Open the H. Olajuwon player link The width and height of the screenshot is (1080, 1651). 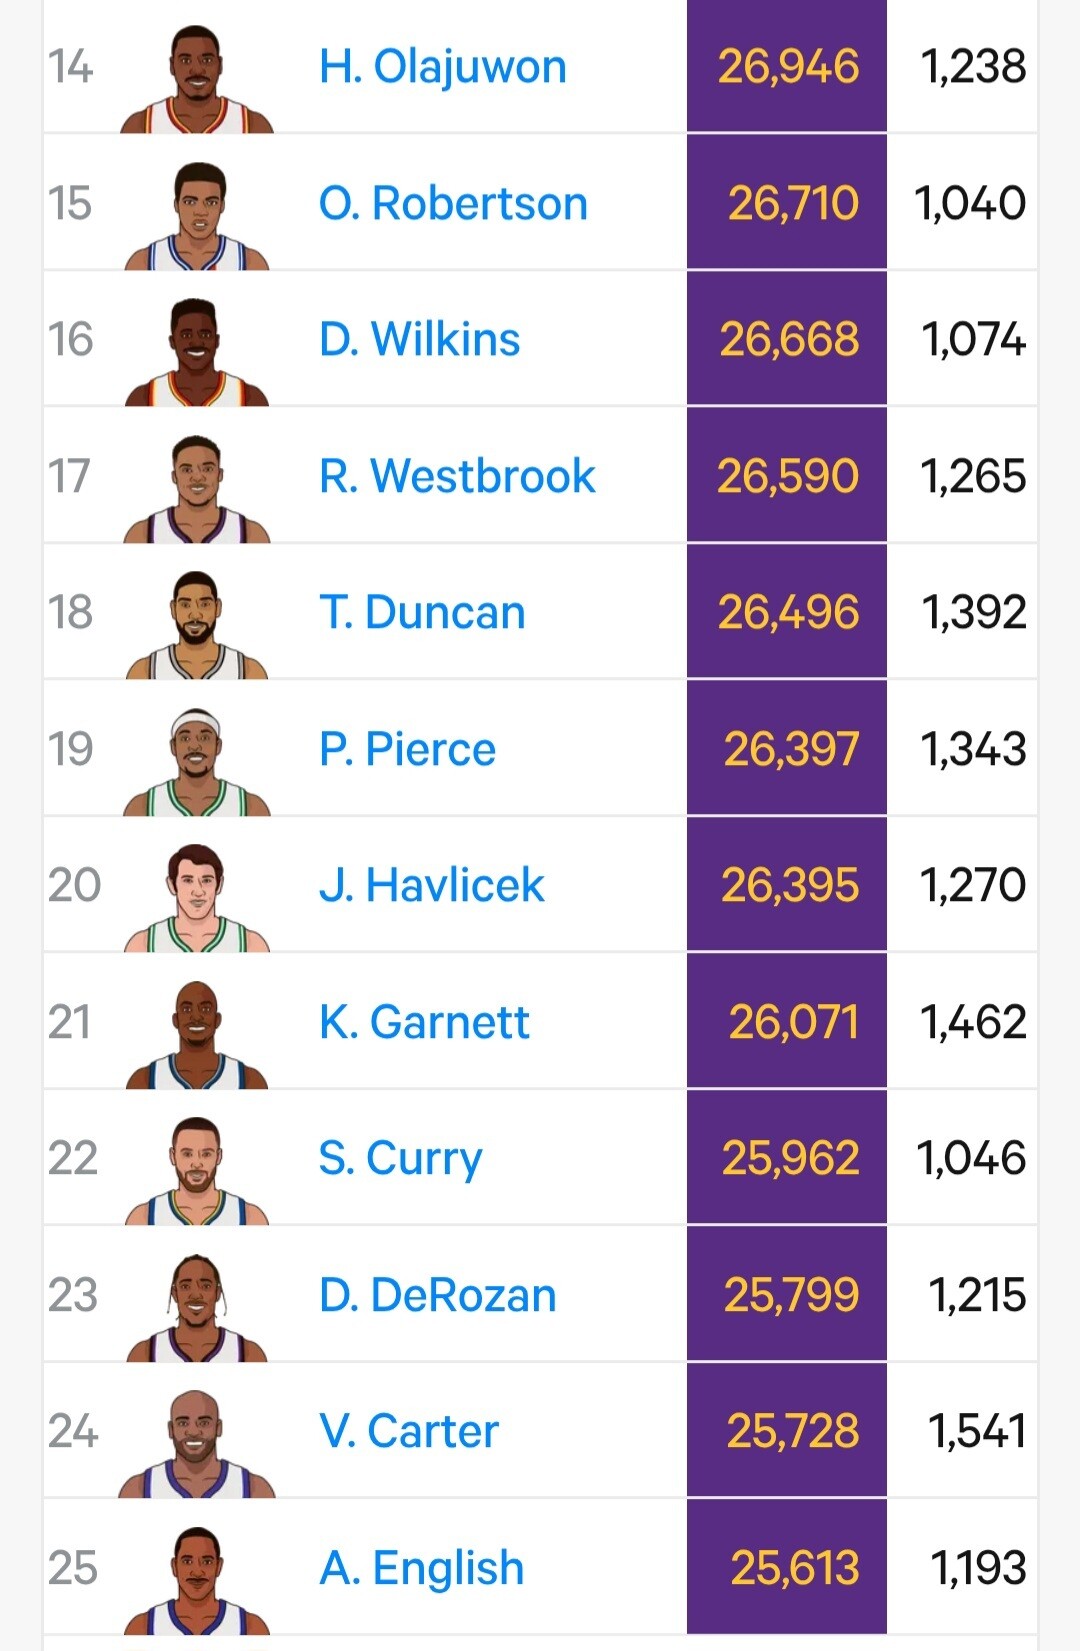pyautogui.click(x=442, y=68)
